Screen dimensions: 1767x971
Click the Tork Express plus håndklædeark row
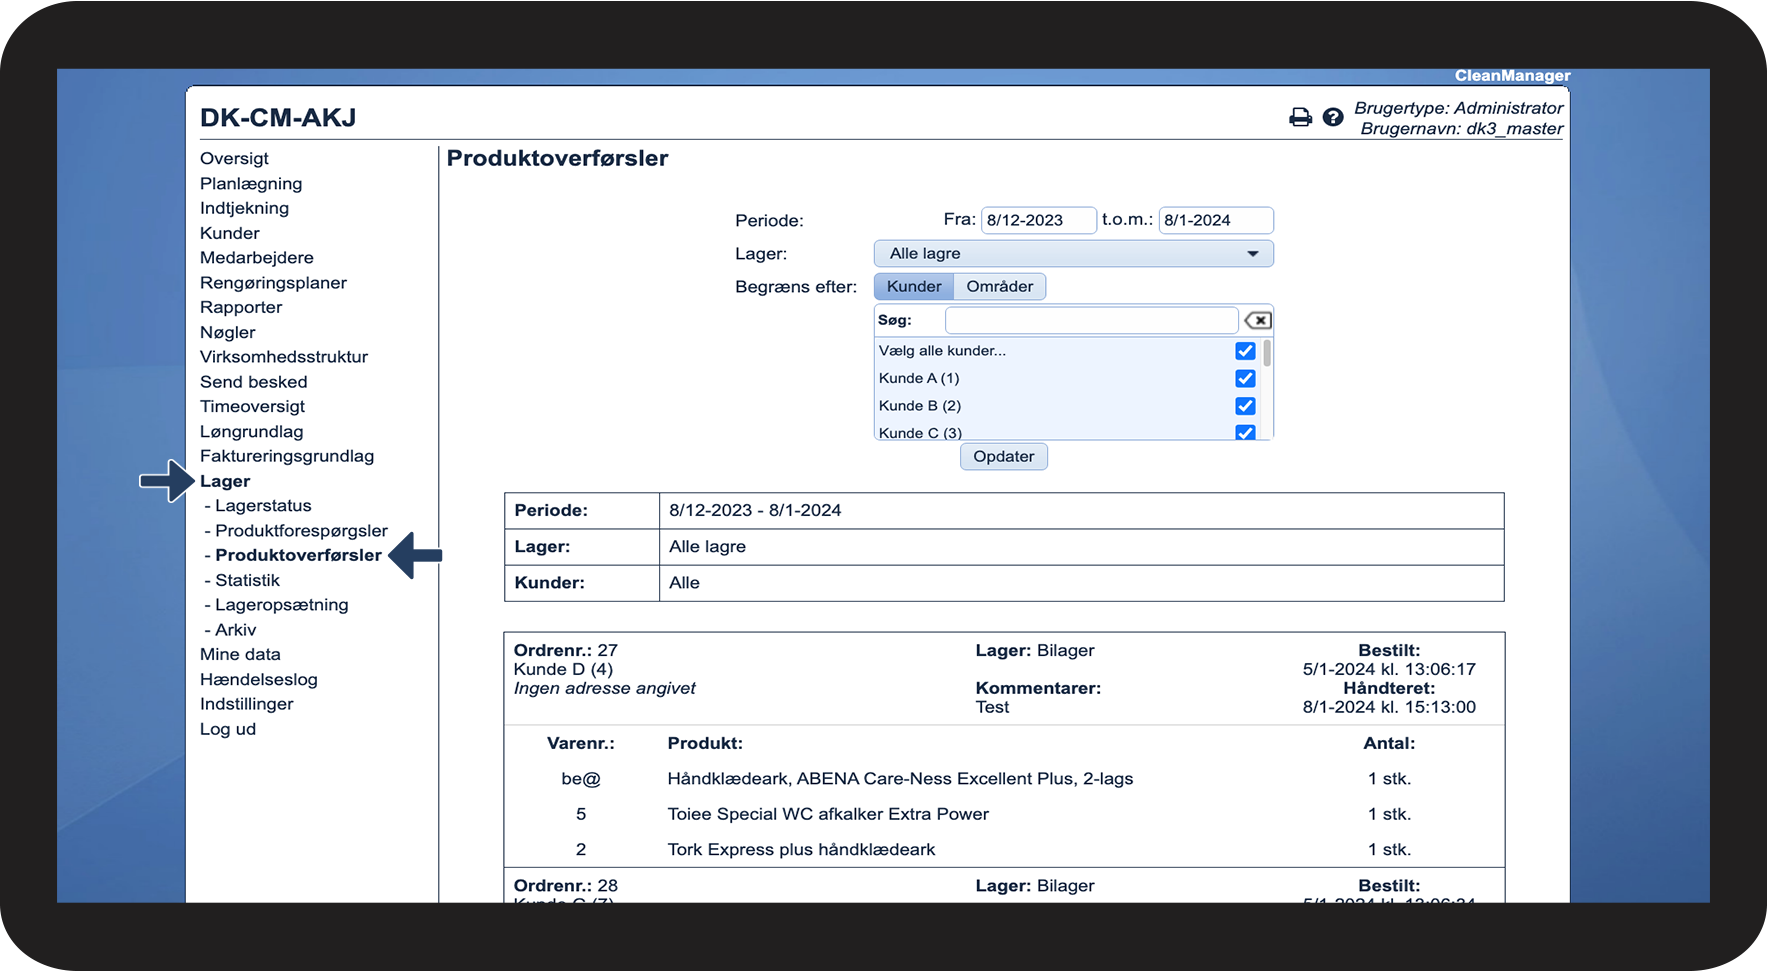(801, 850)
